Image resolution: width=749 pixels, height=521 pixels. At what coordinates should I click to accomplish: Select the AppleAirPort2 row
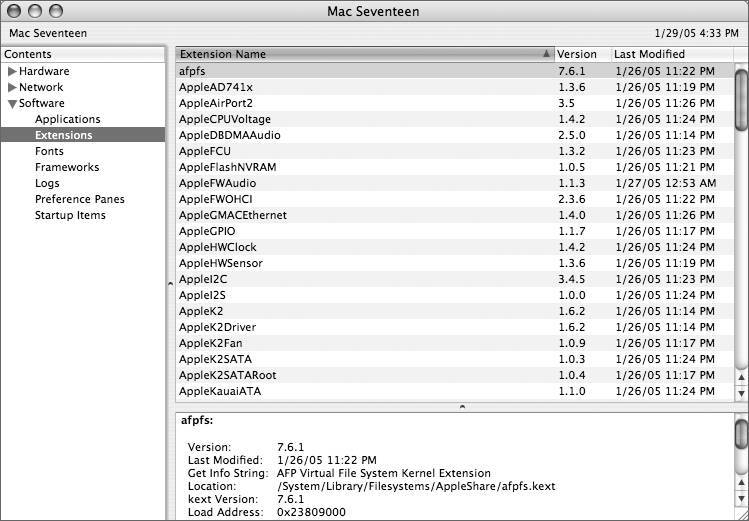[454, 103]
